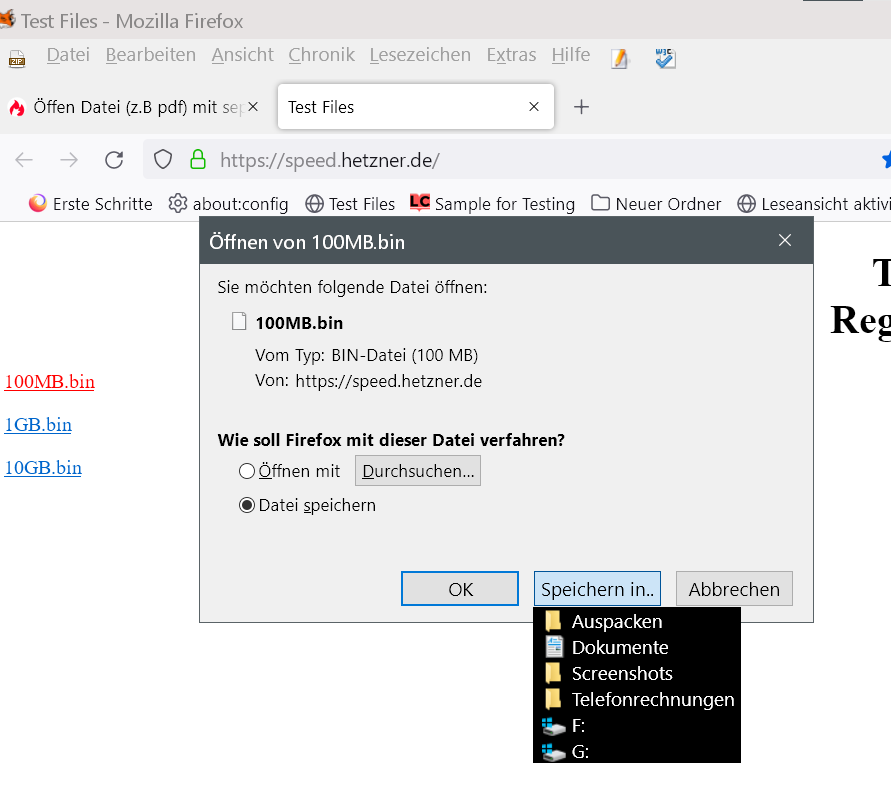Open the Sample for Testing bookmark
Image resolution: width=891 pixels, height=811 pixels.
(x=493, y=204)
